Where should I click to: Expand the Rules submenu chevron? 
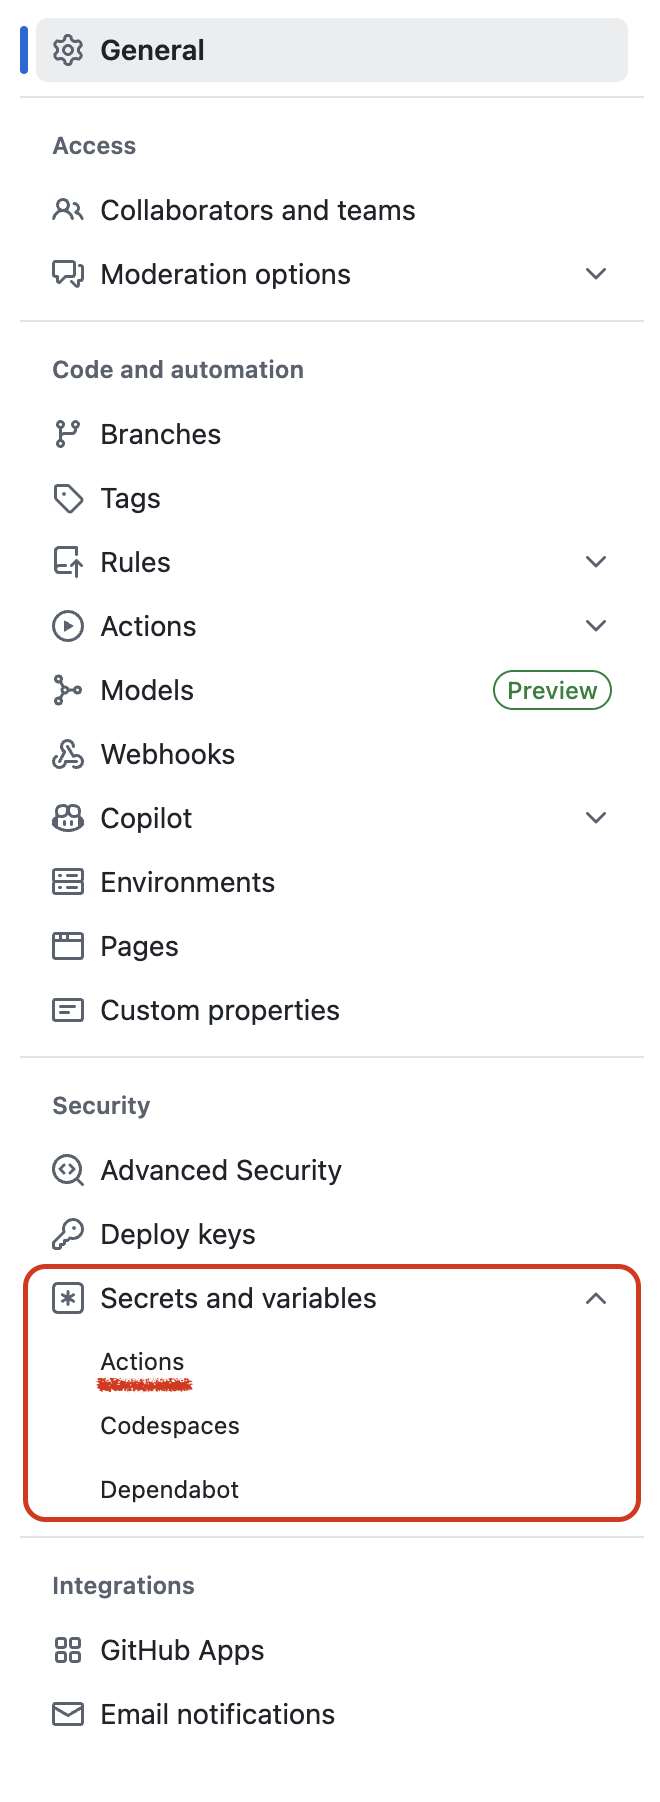point(596,562)
